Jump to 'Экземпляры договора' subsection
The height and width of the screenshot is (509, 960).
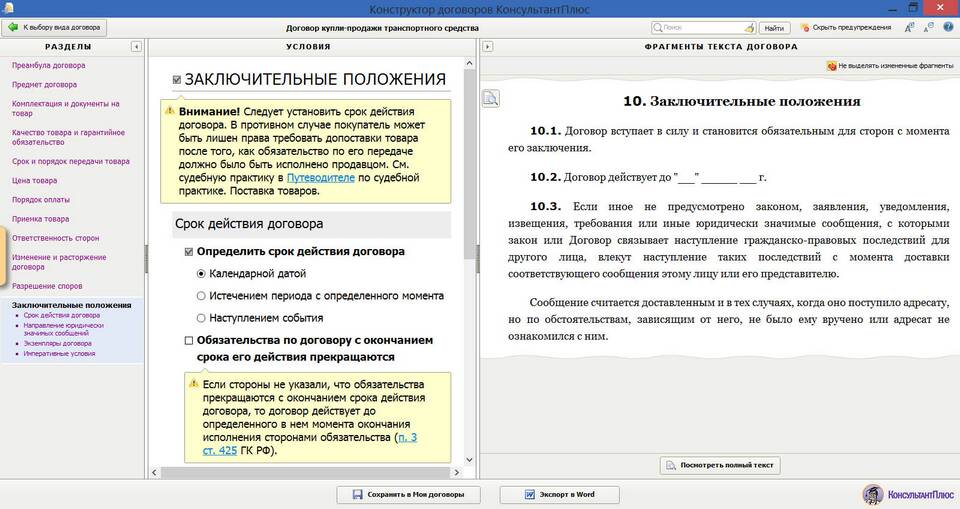click(57, 344)
